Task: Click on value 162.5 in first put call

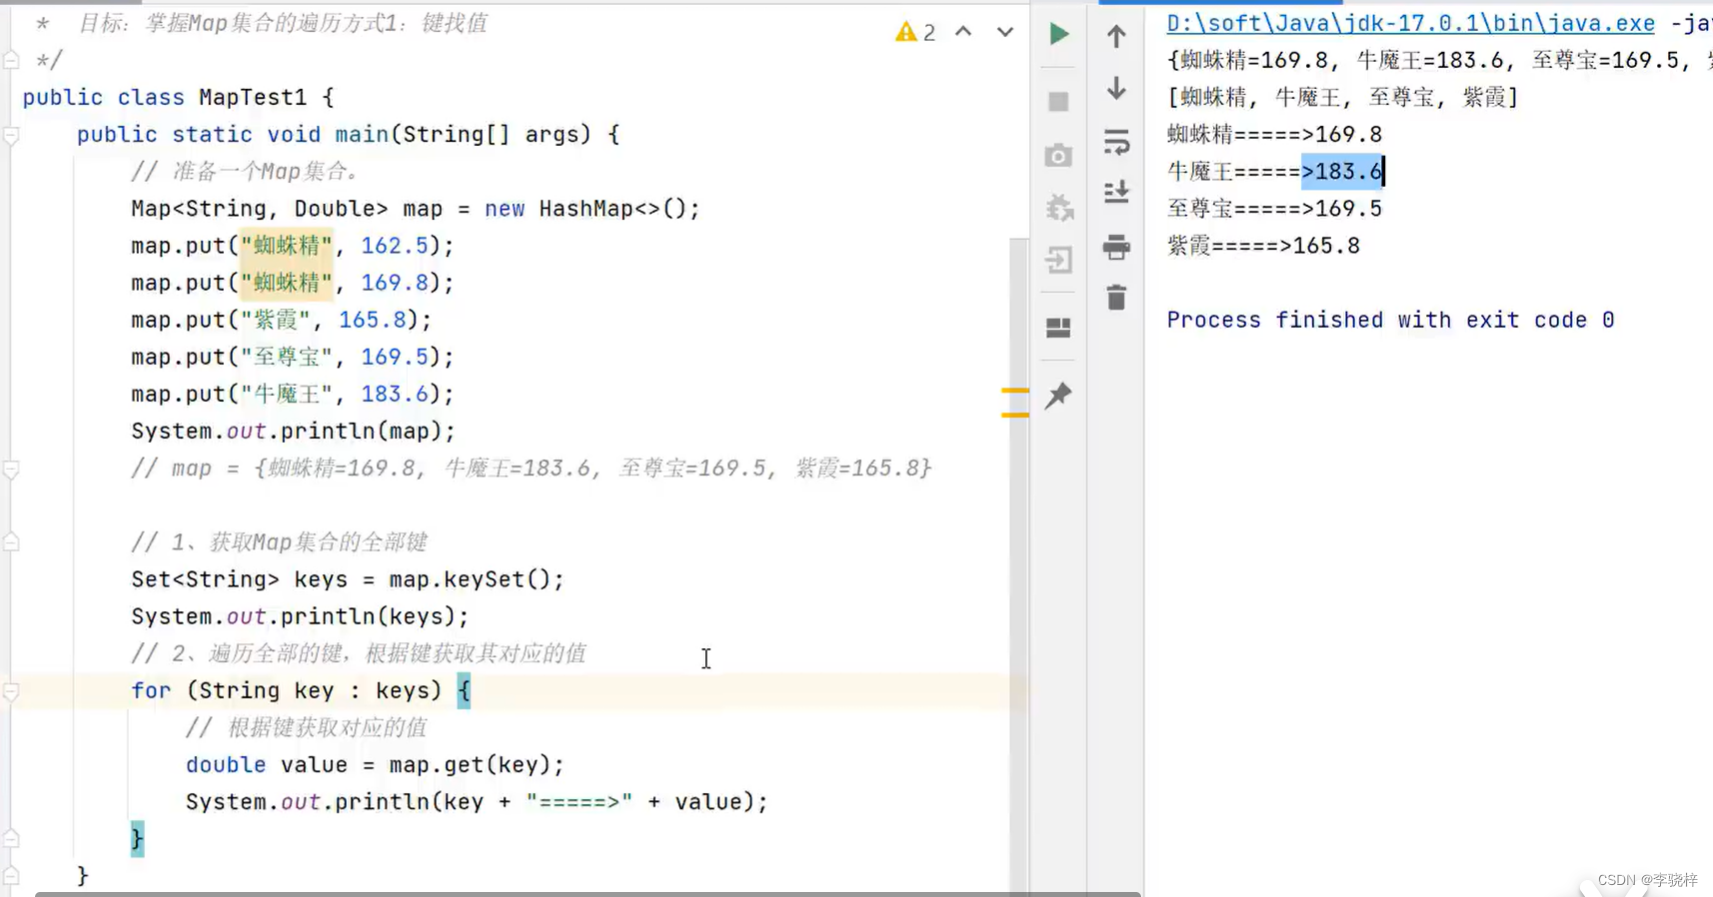Action: [x=394, y=245]
